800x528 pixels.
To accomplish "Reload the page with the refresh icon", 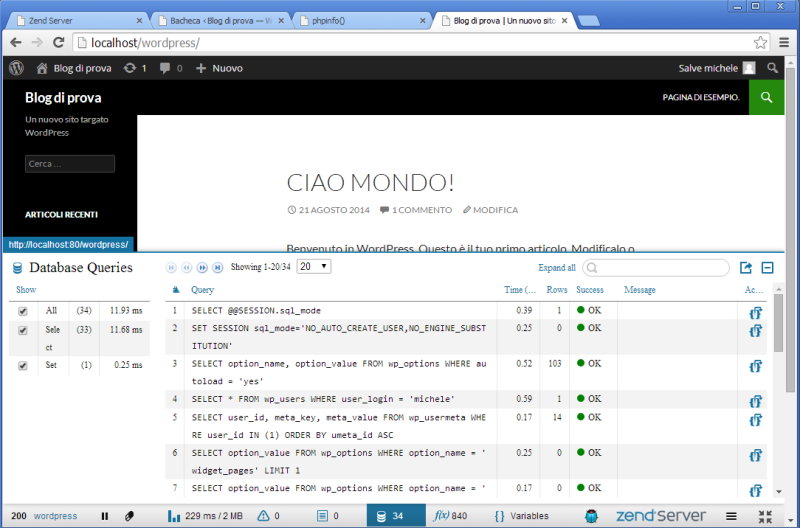I will click(59, 42).
